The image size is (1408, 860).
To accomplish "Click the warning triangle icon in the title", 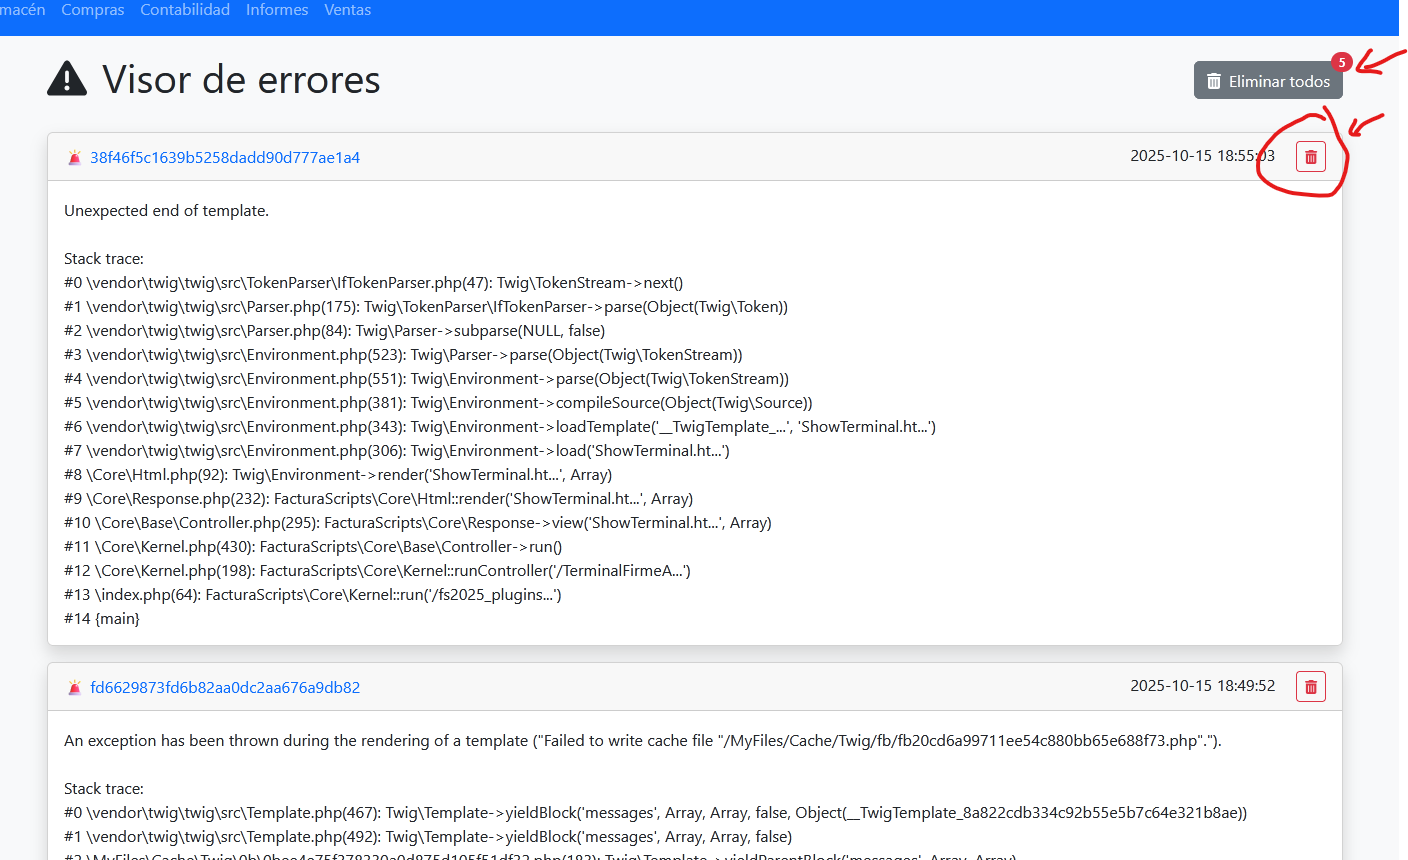I will [67, 79].
